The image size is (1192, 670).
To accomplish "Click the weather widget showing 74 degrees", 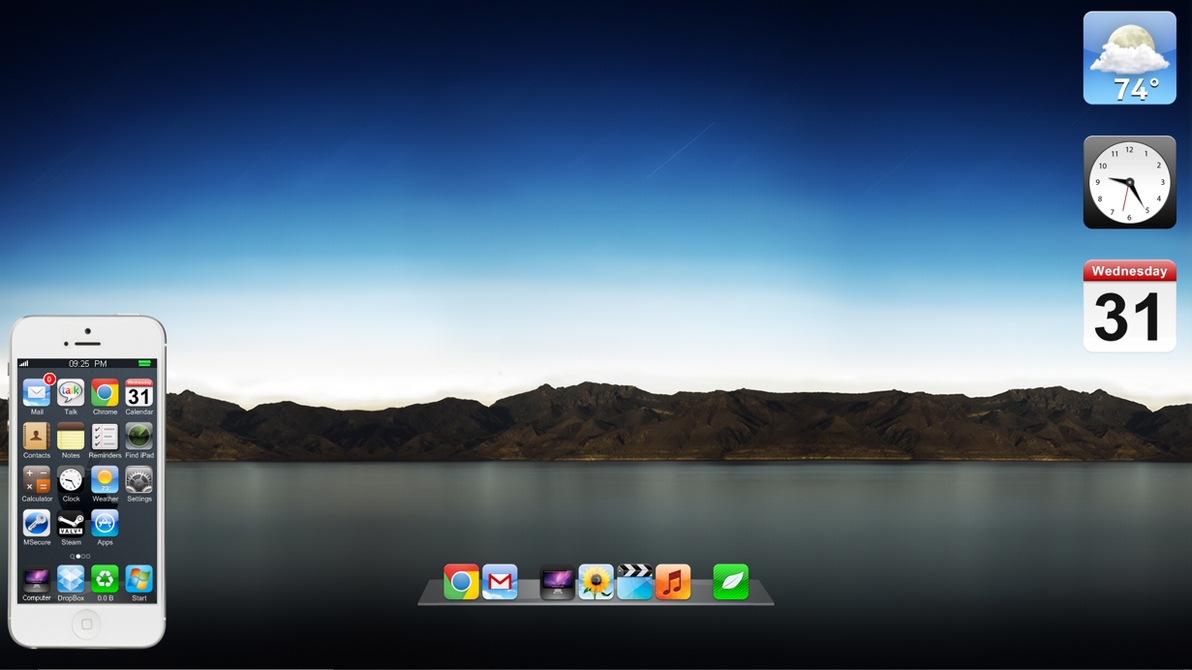I will (1129, 57).
